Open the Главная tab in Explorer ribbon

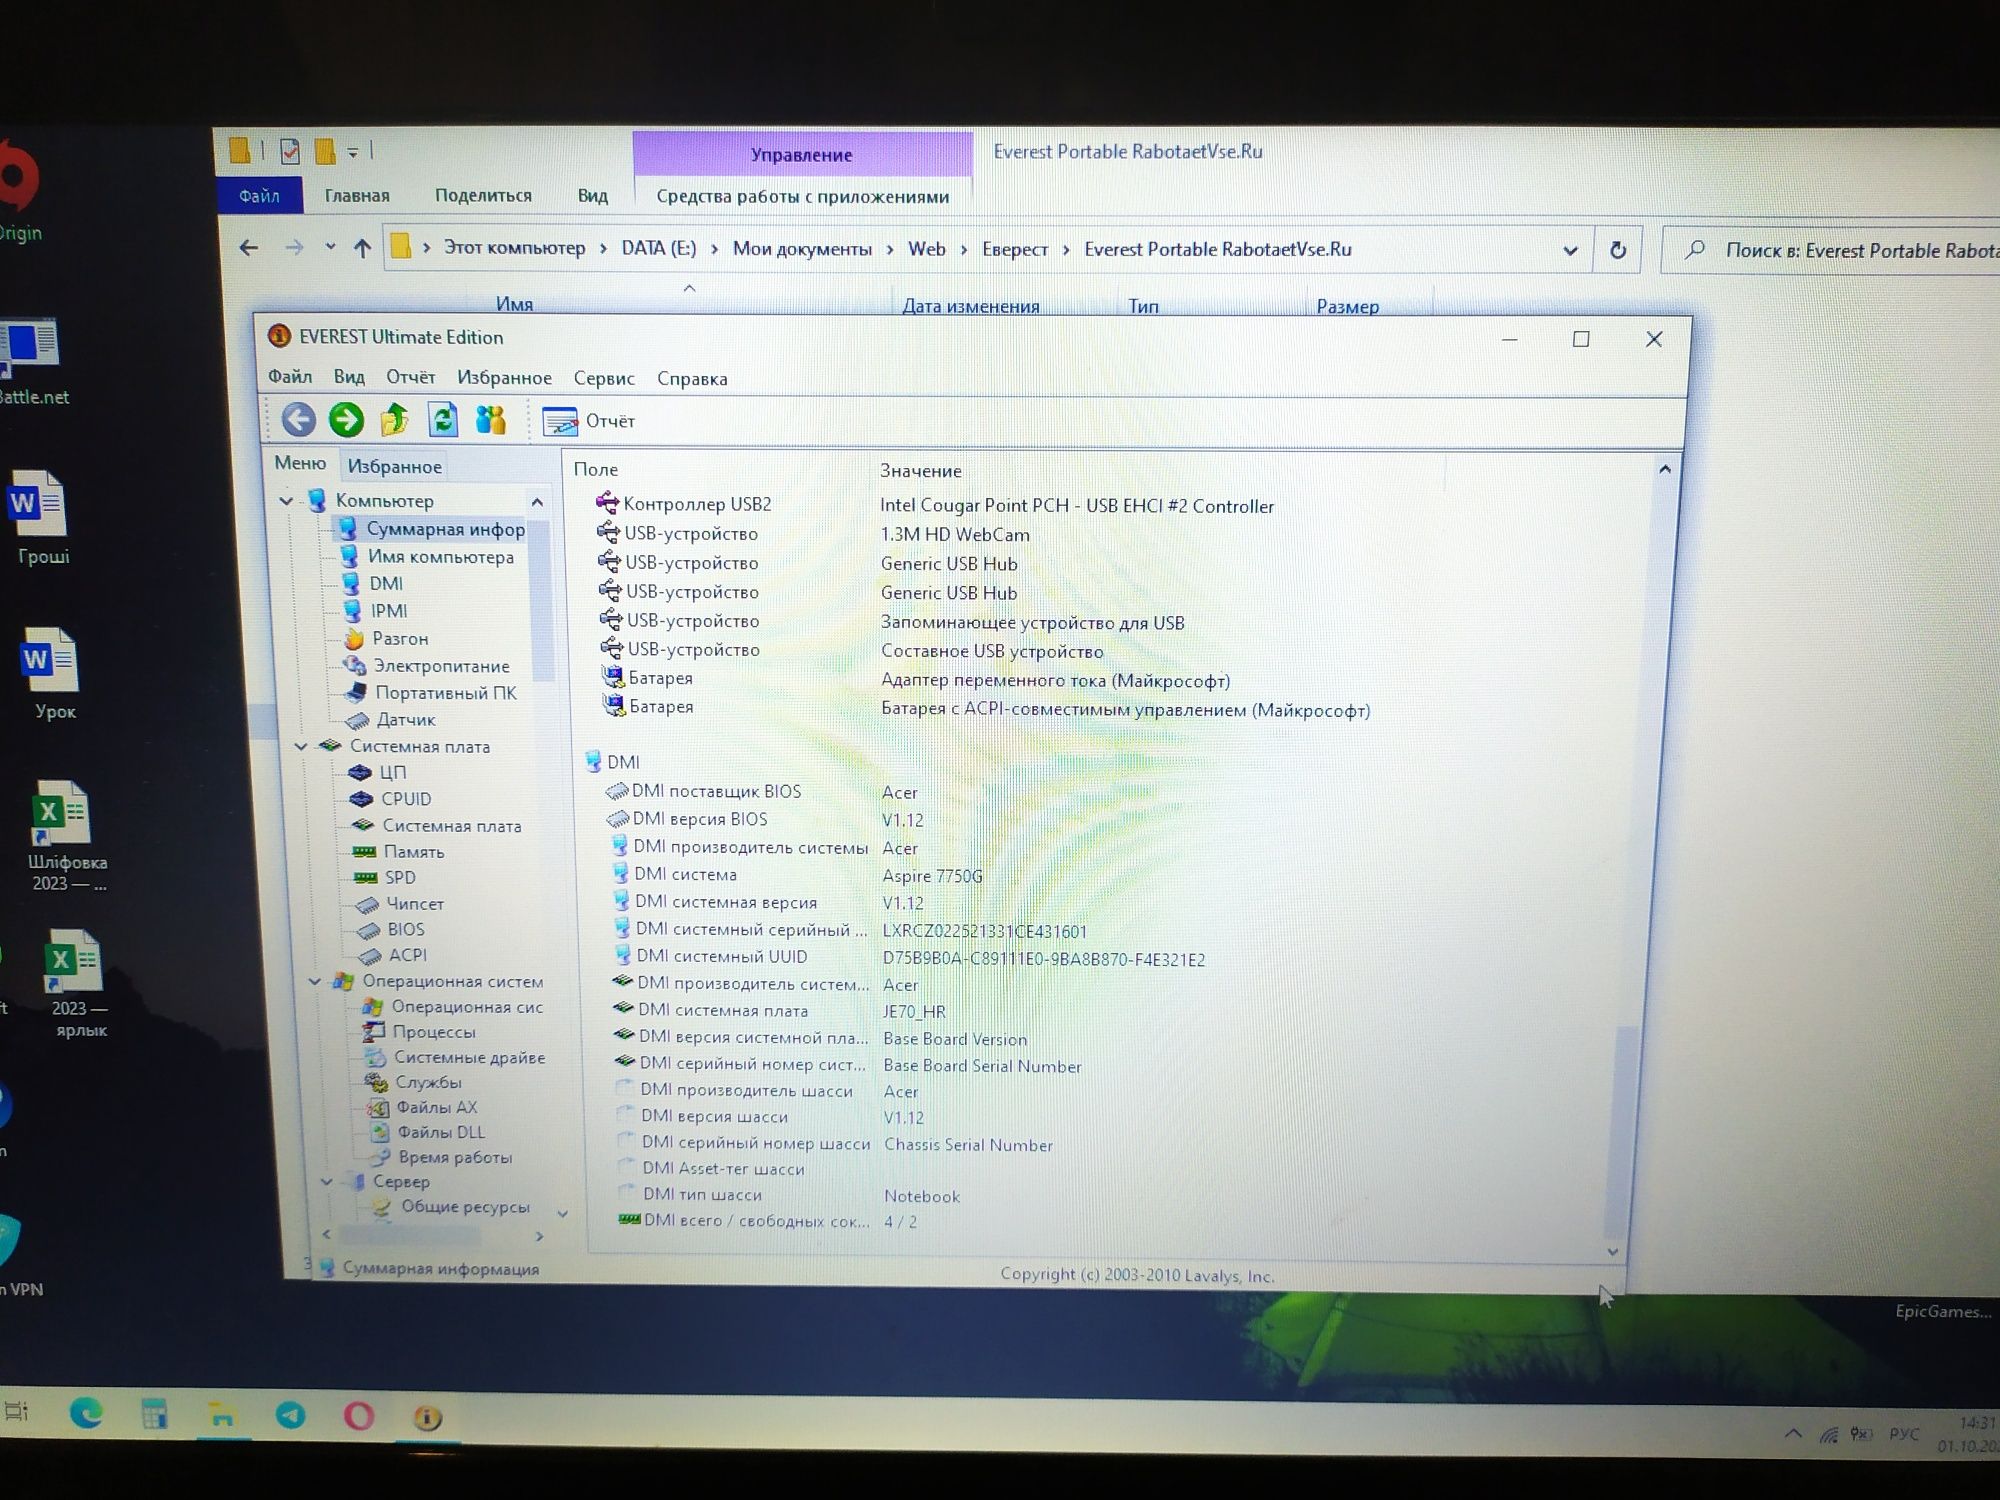click(357, 195)
